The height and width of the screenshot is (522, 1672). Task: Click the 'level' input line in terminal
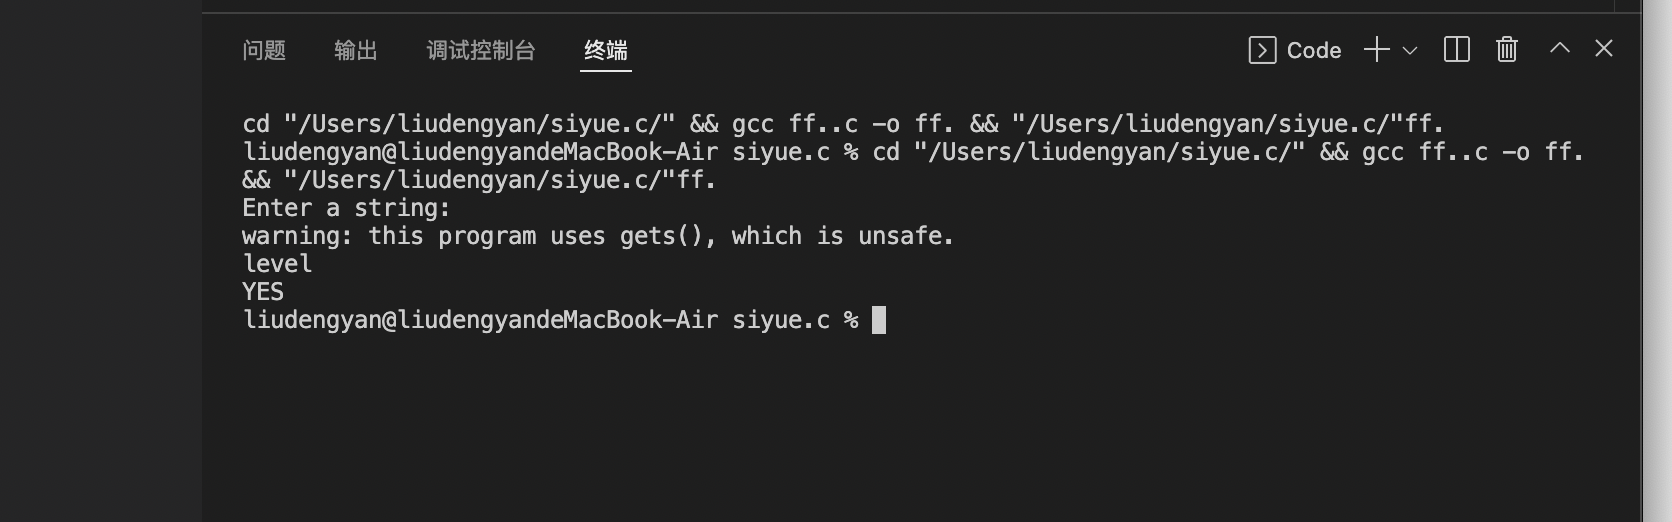tap(277, 264)
